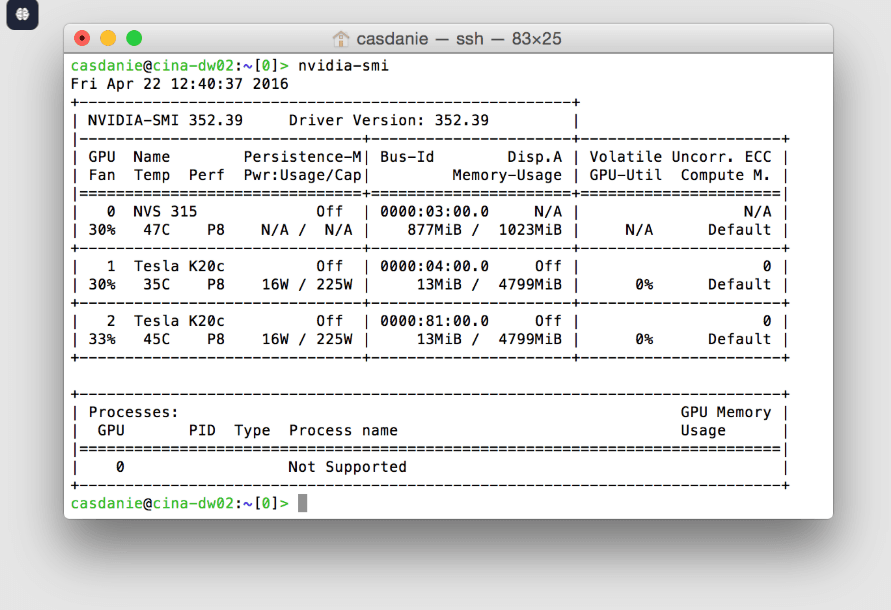Click the 'Not Supported' process entry
Viewport: 891px width, 610px height.
(347, 467)
